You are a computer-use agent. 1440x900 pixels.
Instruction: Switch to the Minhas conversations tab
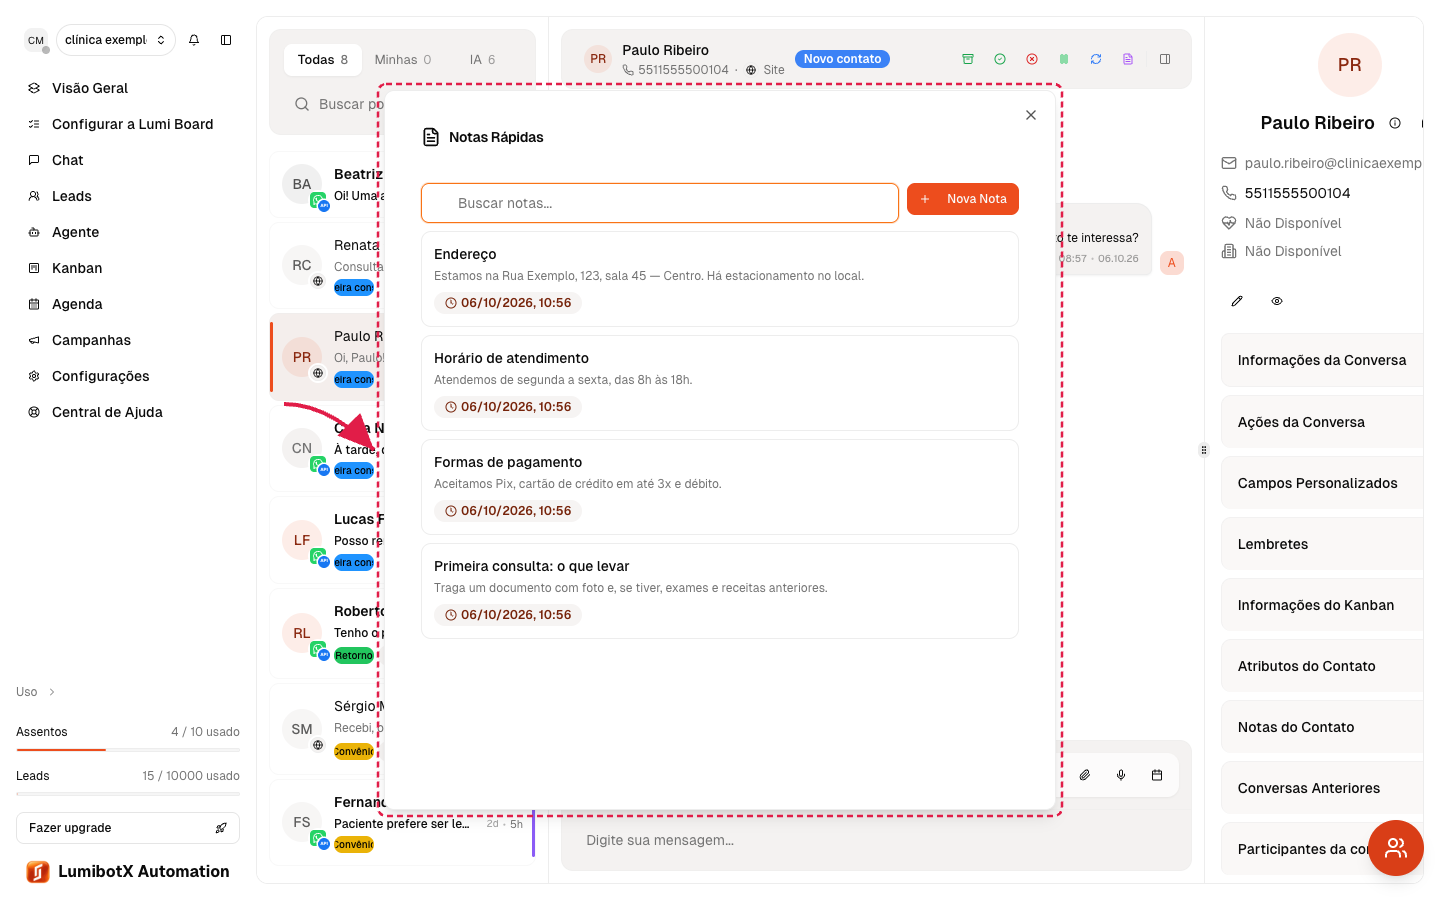tap(403, 60)
